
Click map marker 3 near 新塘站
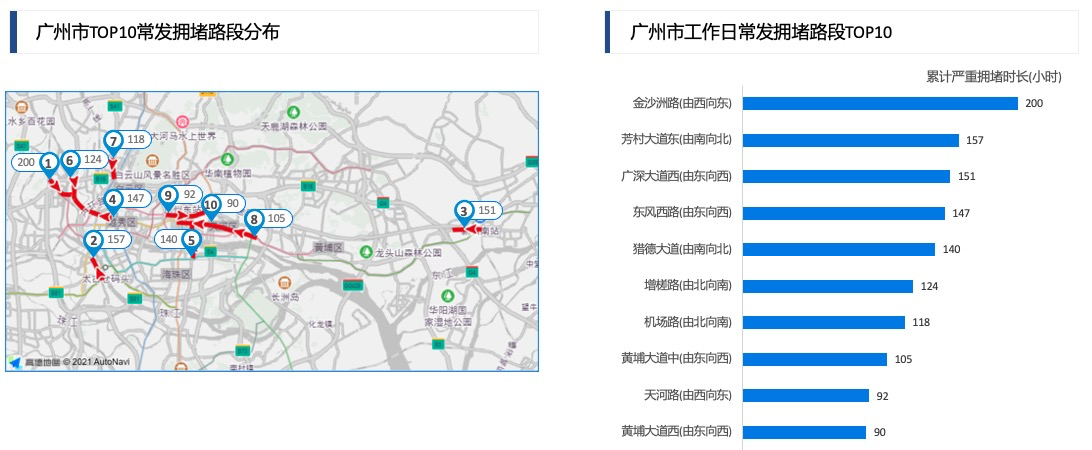464,212
